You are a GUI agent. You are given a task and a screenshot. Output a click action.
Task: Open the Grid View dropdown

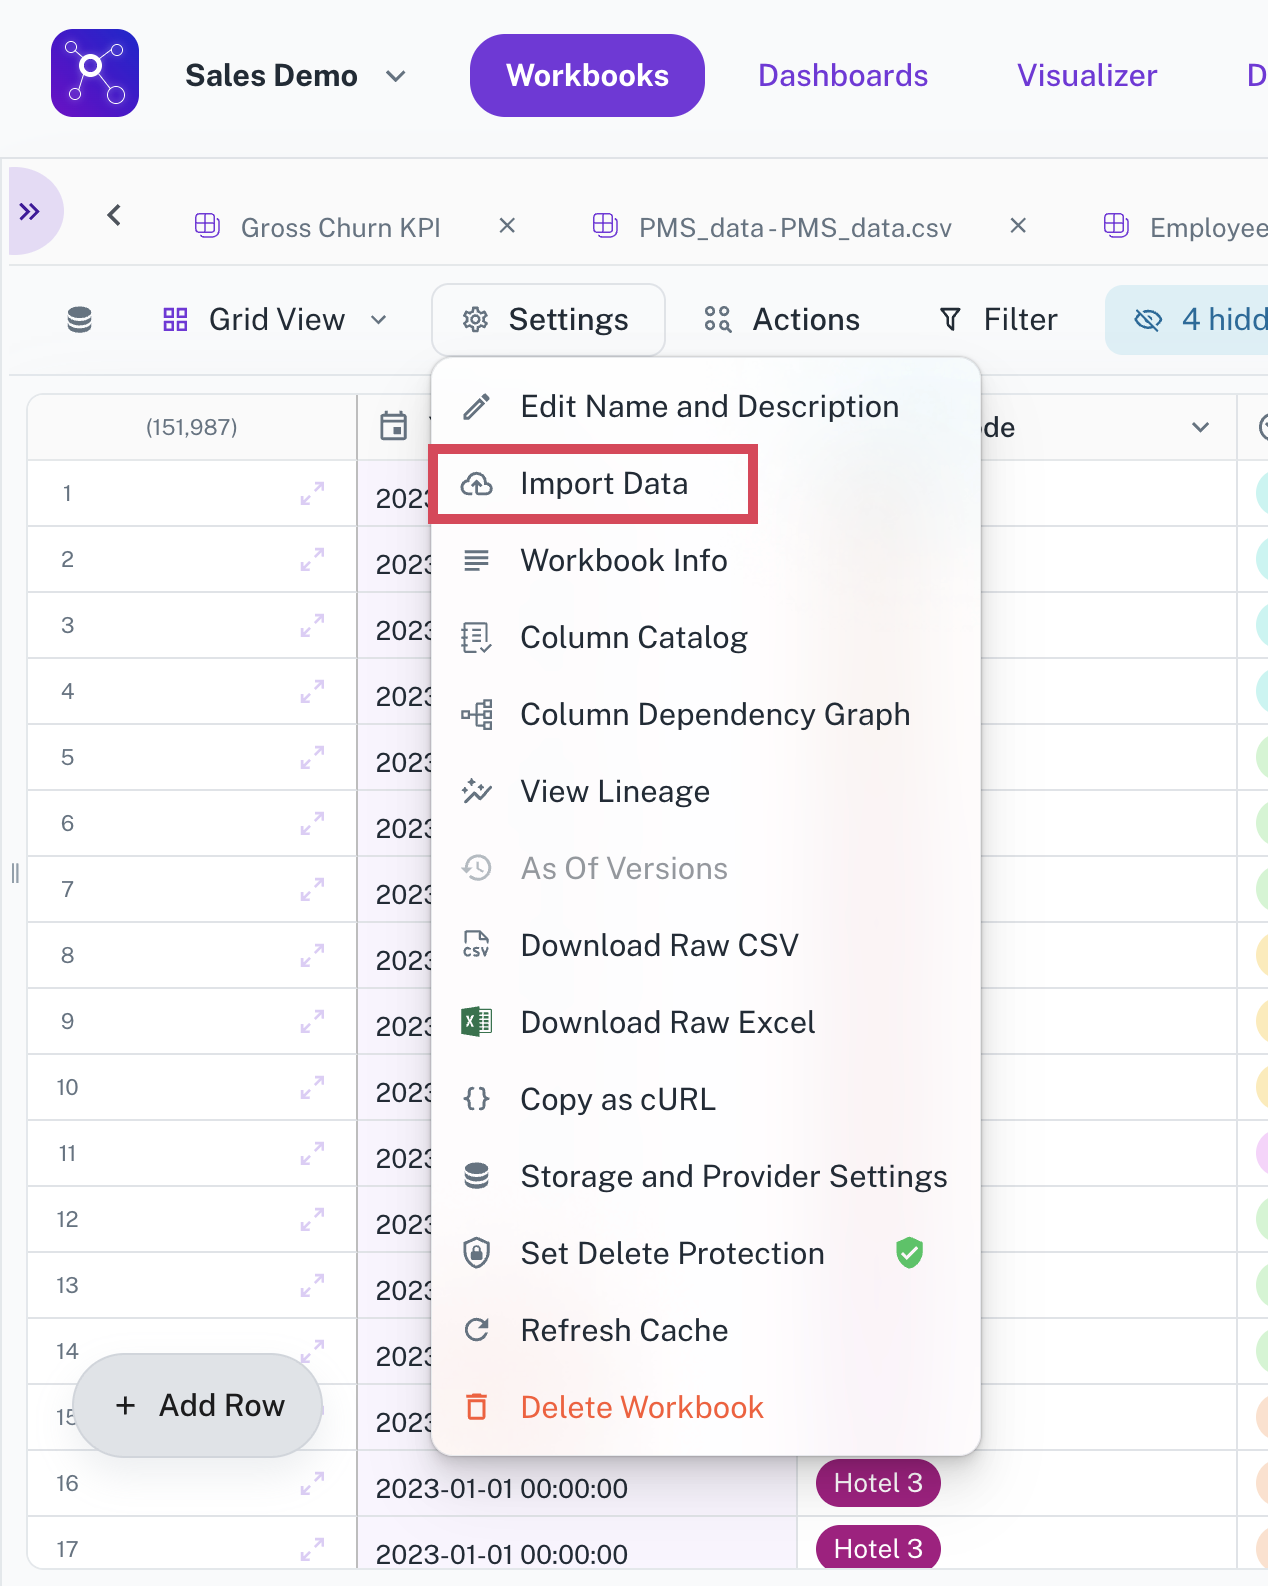pos(275,320)
